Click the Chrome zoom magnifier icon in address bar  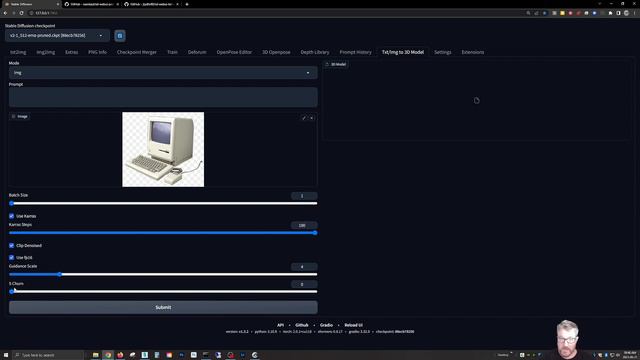pyautogui.click(x=528, y=13)
